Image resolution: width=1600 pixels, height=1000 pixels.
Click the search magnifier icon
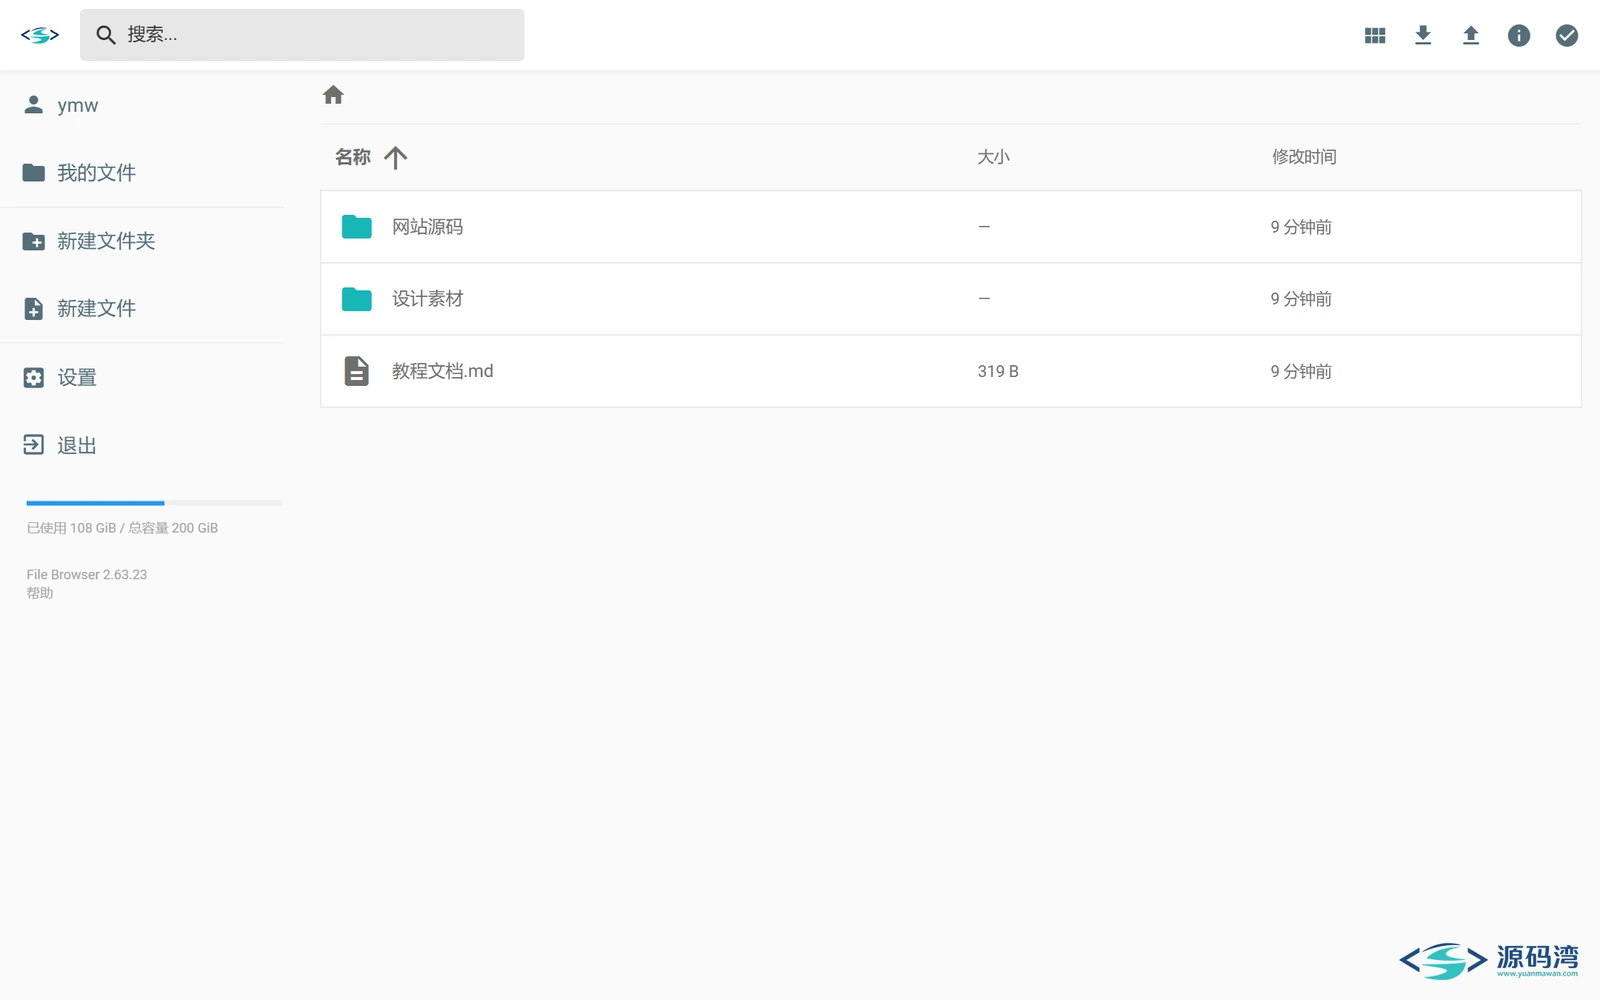pos(106,35)
